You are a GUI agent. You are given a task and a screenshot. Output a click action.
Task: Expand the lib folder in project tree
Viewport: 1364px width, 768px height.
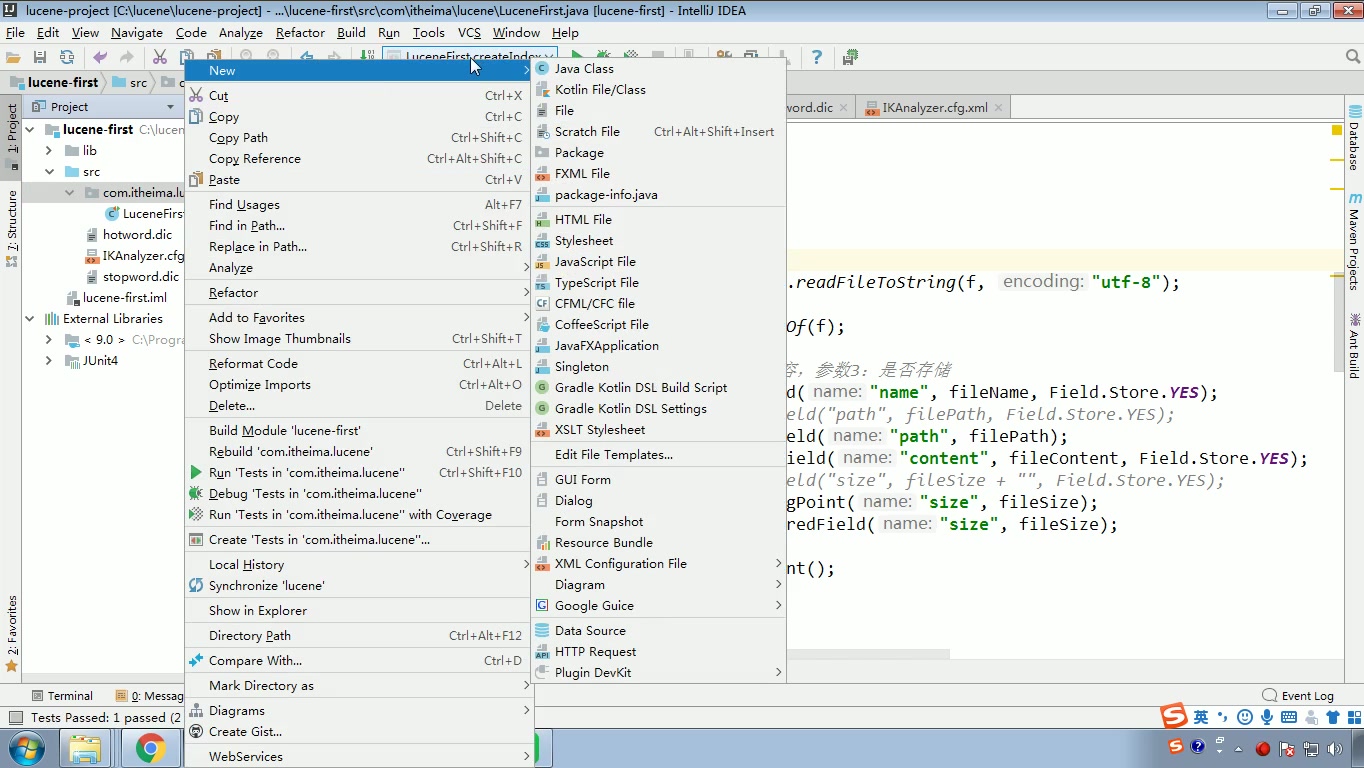point(49,151)
